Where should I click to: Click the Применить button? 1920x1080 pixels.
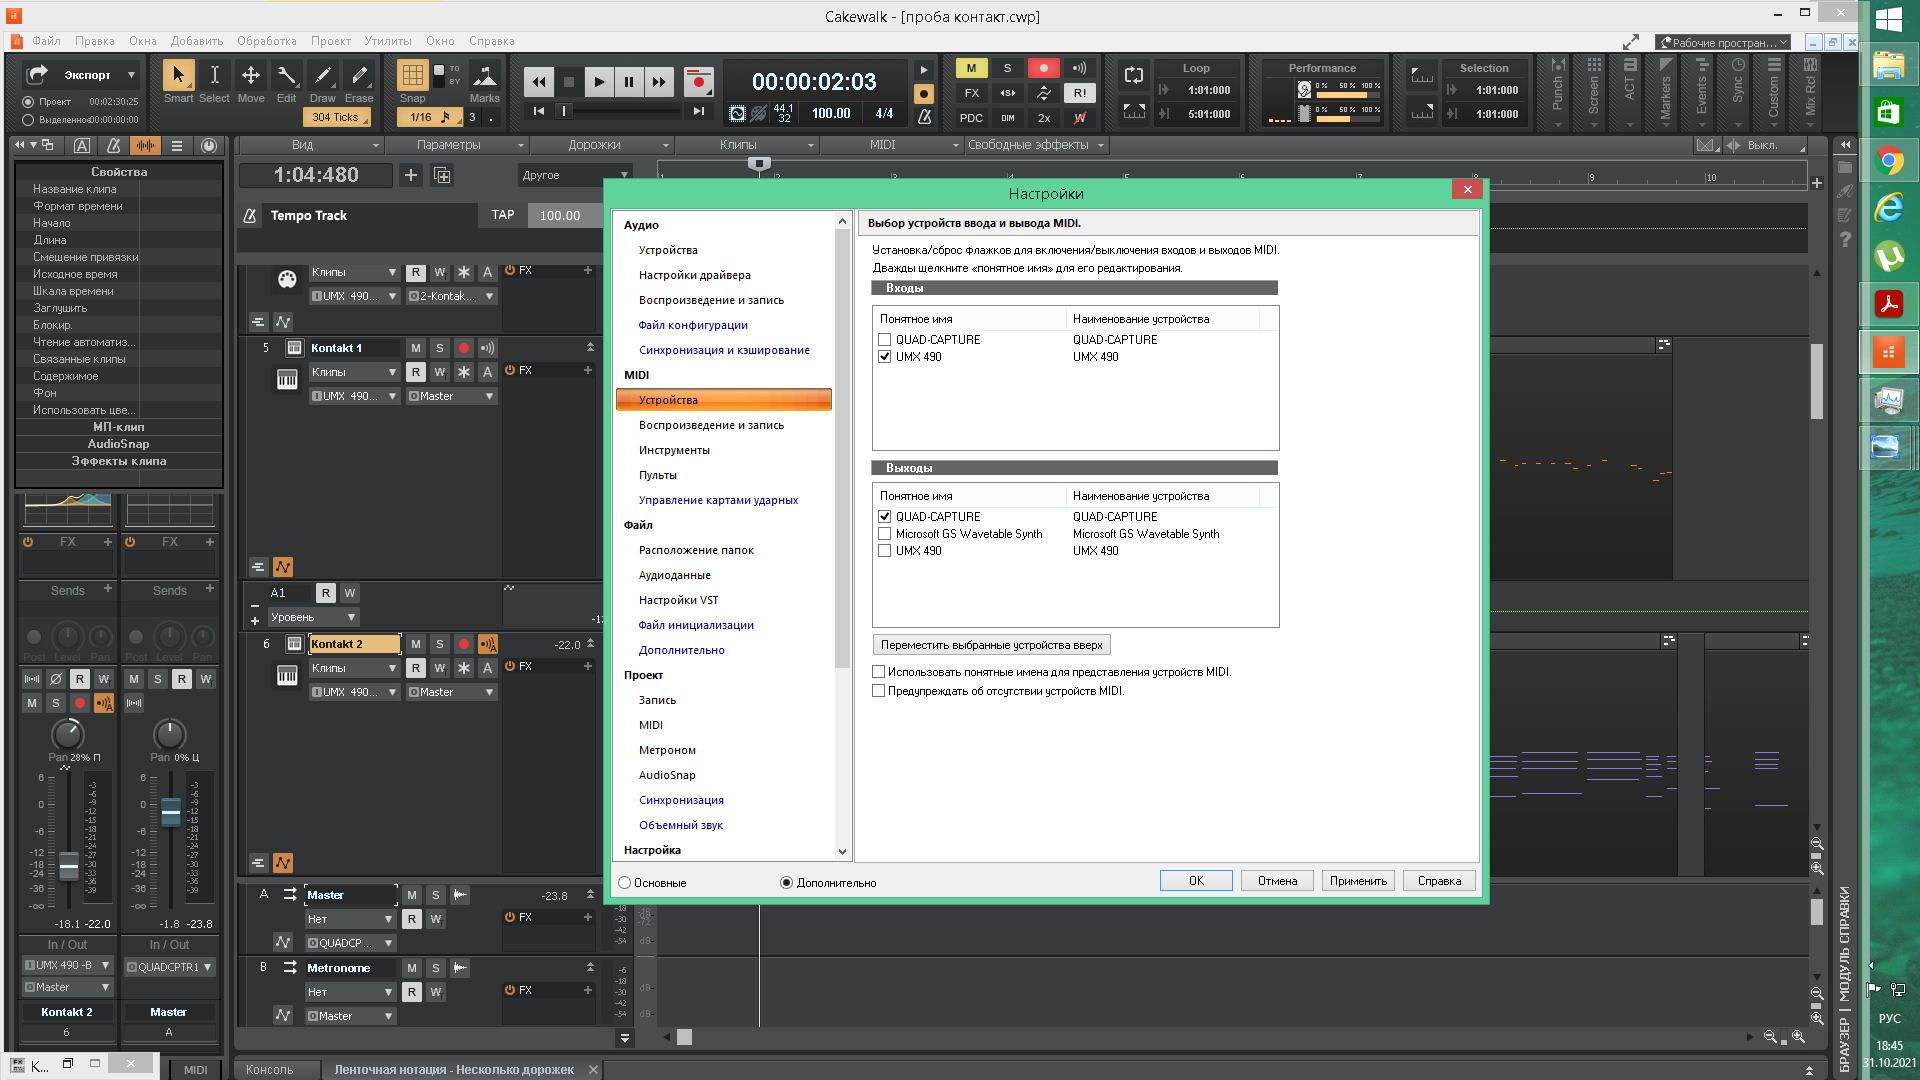(x=1357, y=881)
